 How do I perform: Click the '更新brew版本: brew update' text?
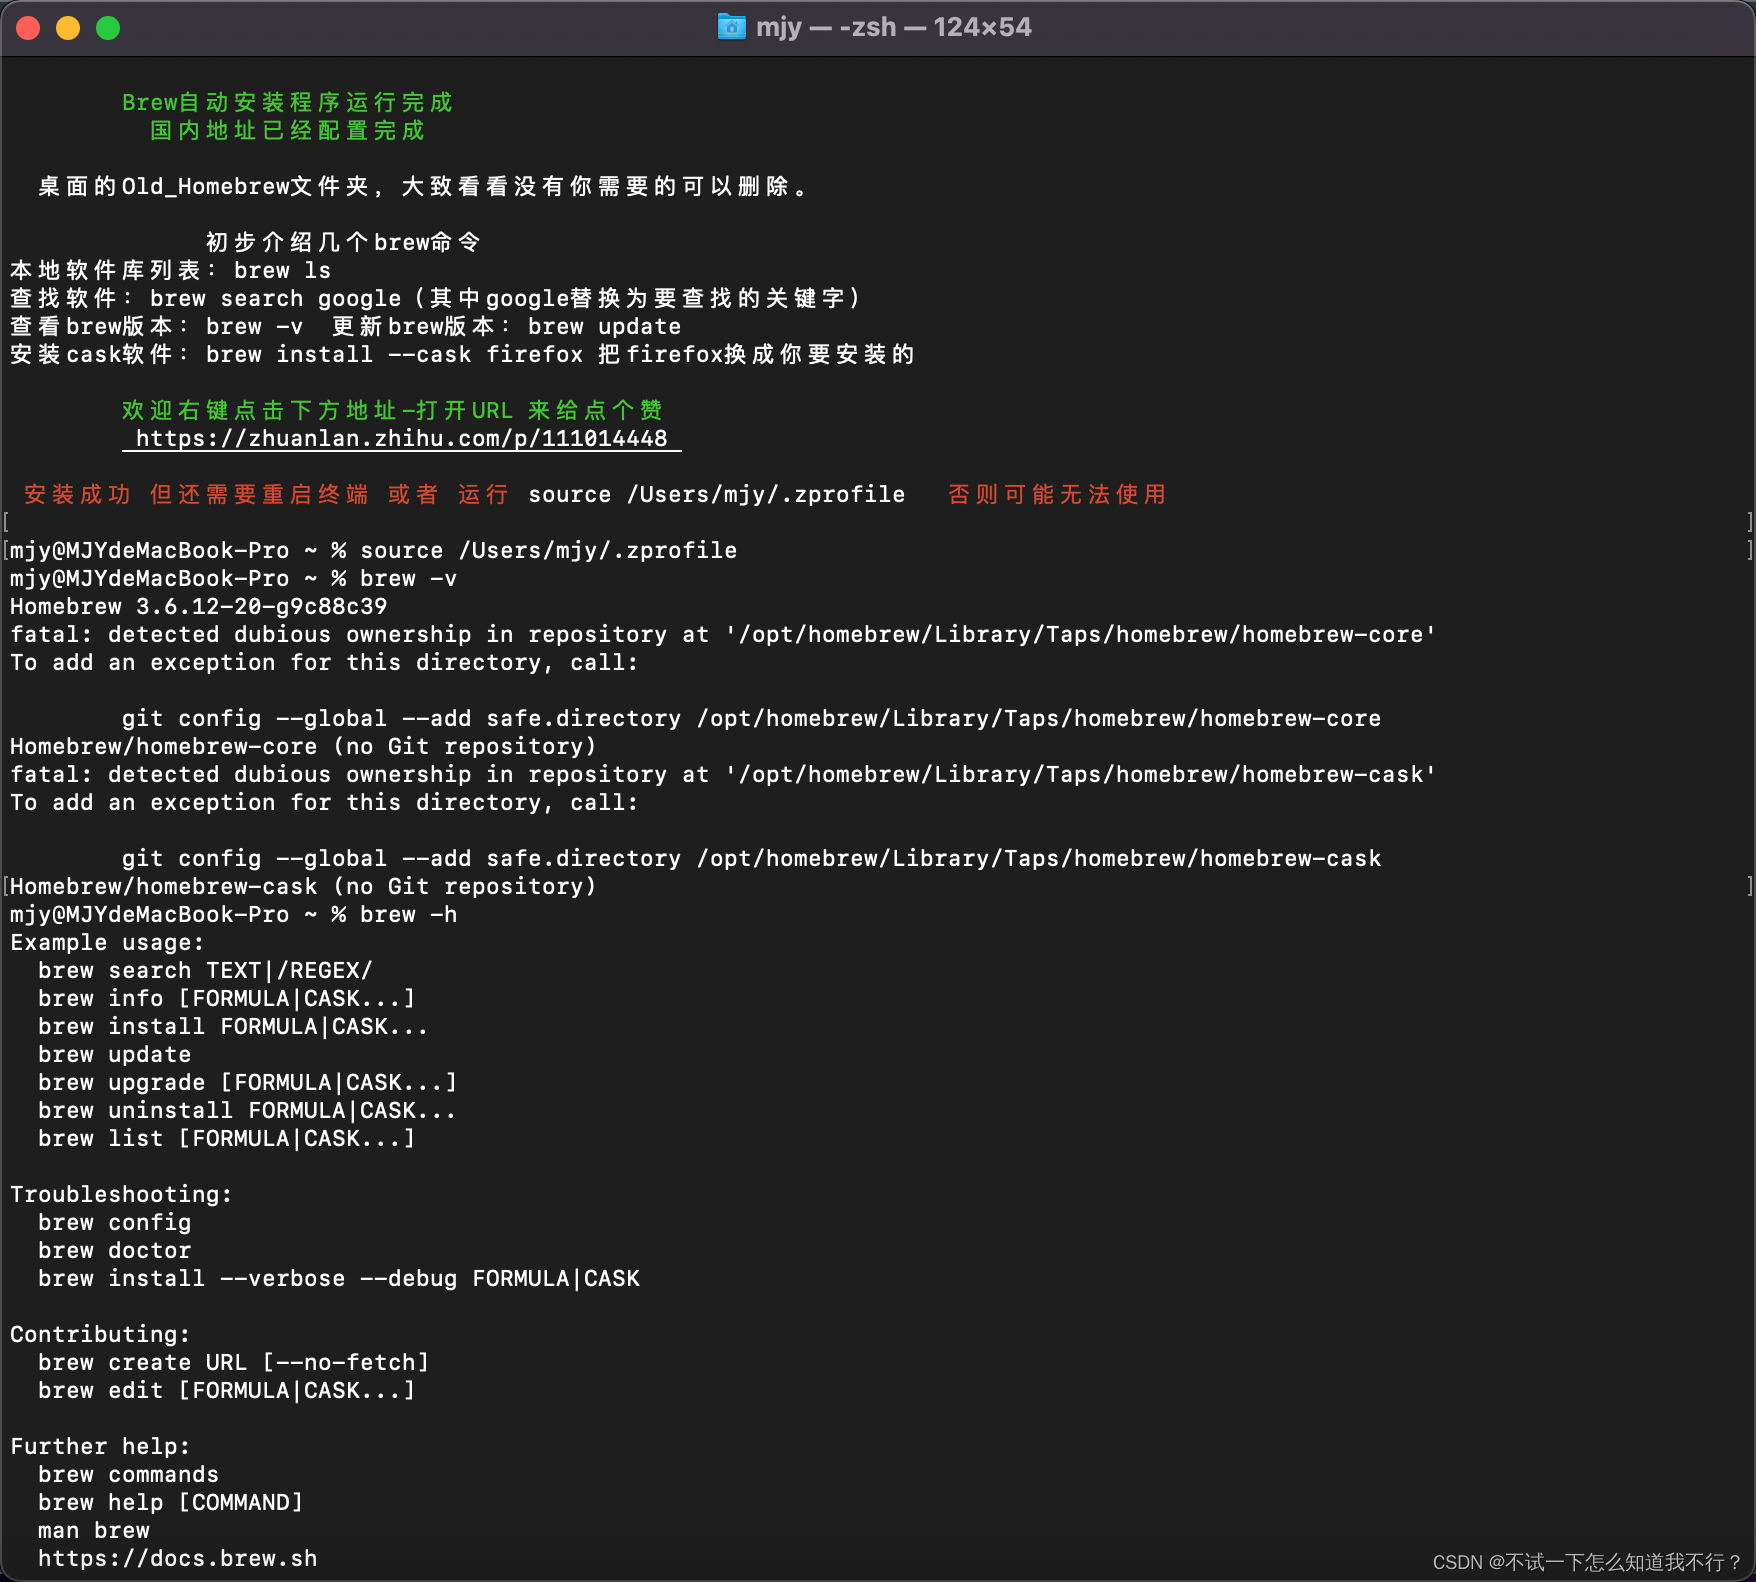(507, 327)
